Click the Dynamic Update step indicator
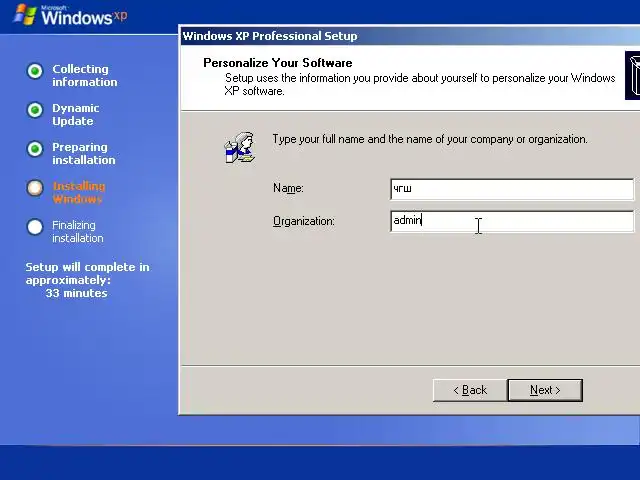Screen dimensions: 640x480 coord(35,110)
